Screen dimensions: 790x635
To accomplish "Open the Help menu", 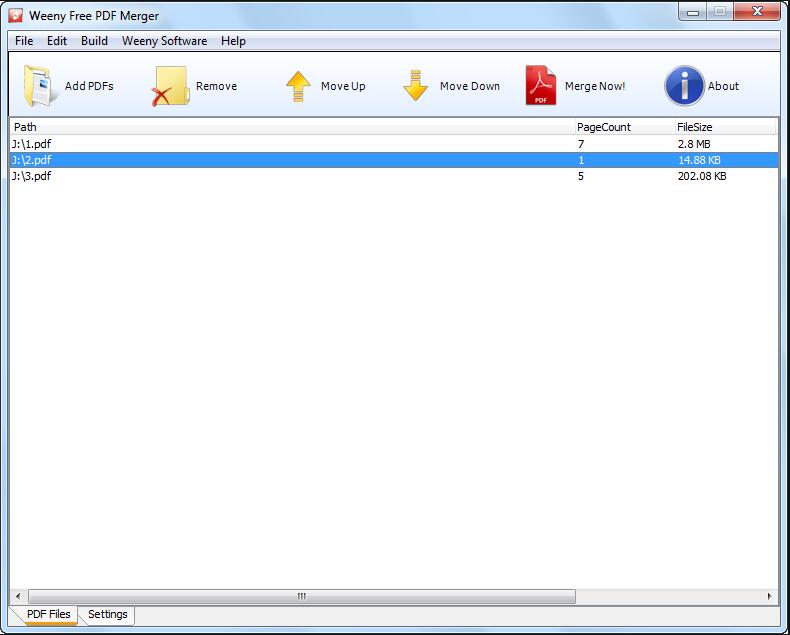I will point(233,41).
